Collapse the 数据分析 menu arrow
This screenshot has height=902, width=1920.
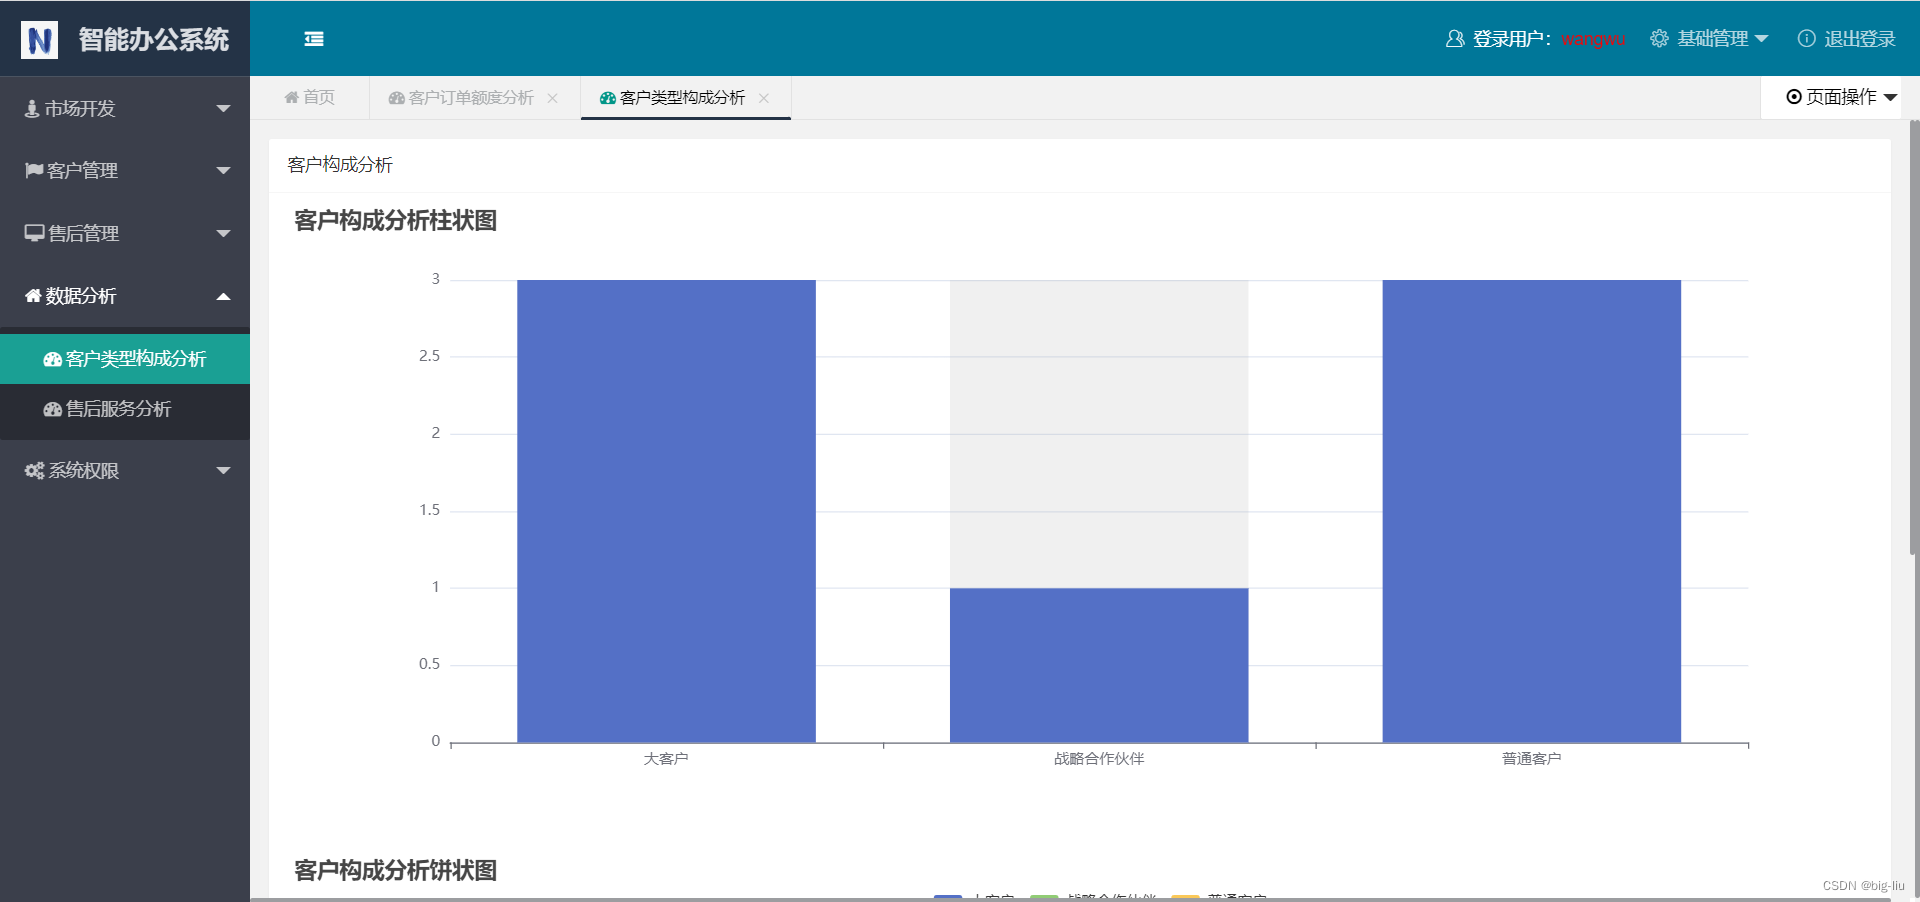click(x=223, y=296)
